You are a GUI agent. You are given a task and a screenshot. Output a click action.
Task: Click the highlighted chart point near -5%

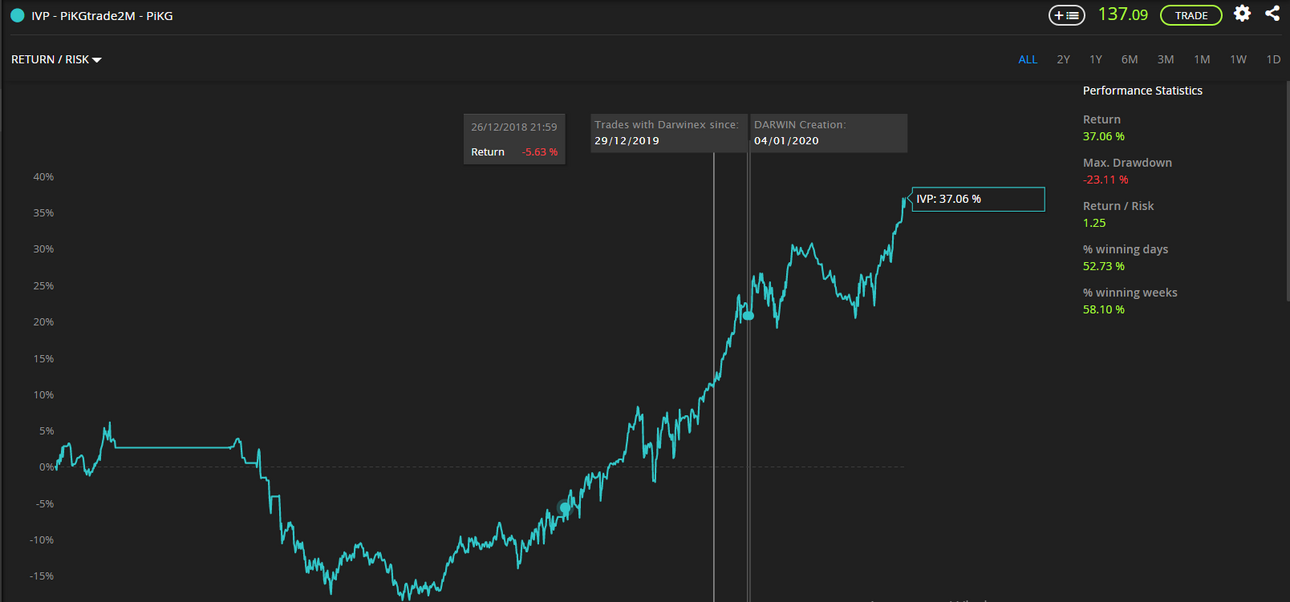(565, 508)
